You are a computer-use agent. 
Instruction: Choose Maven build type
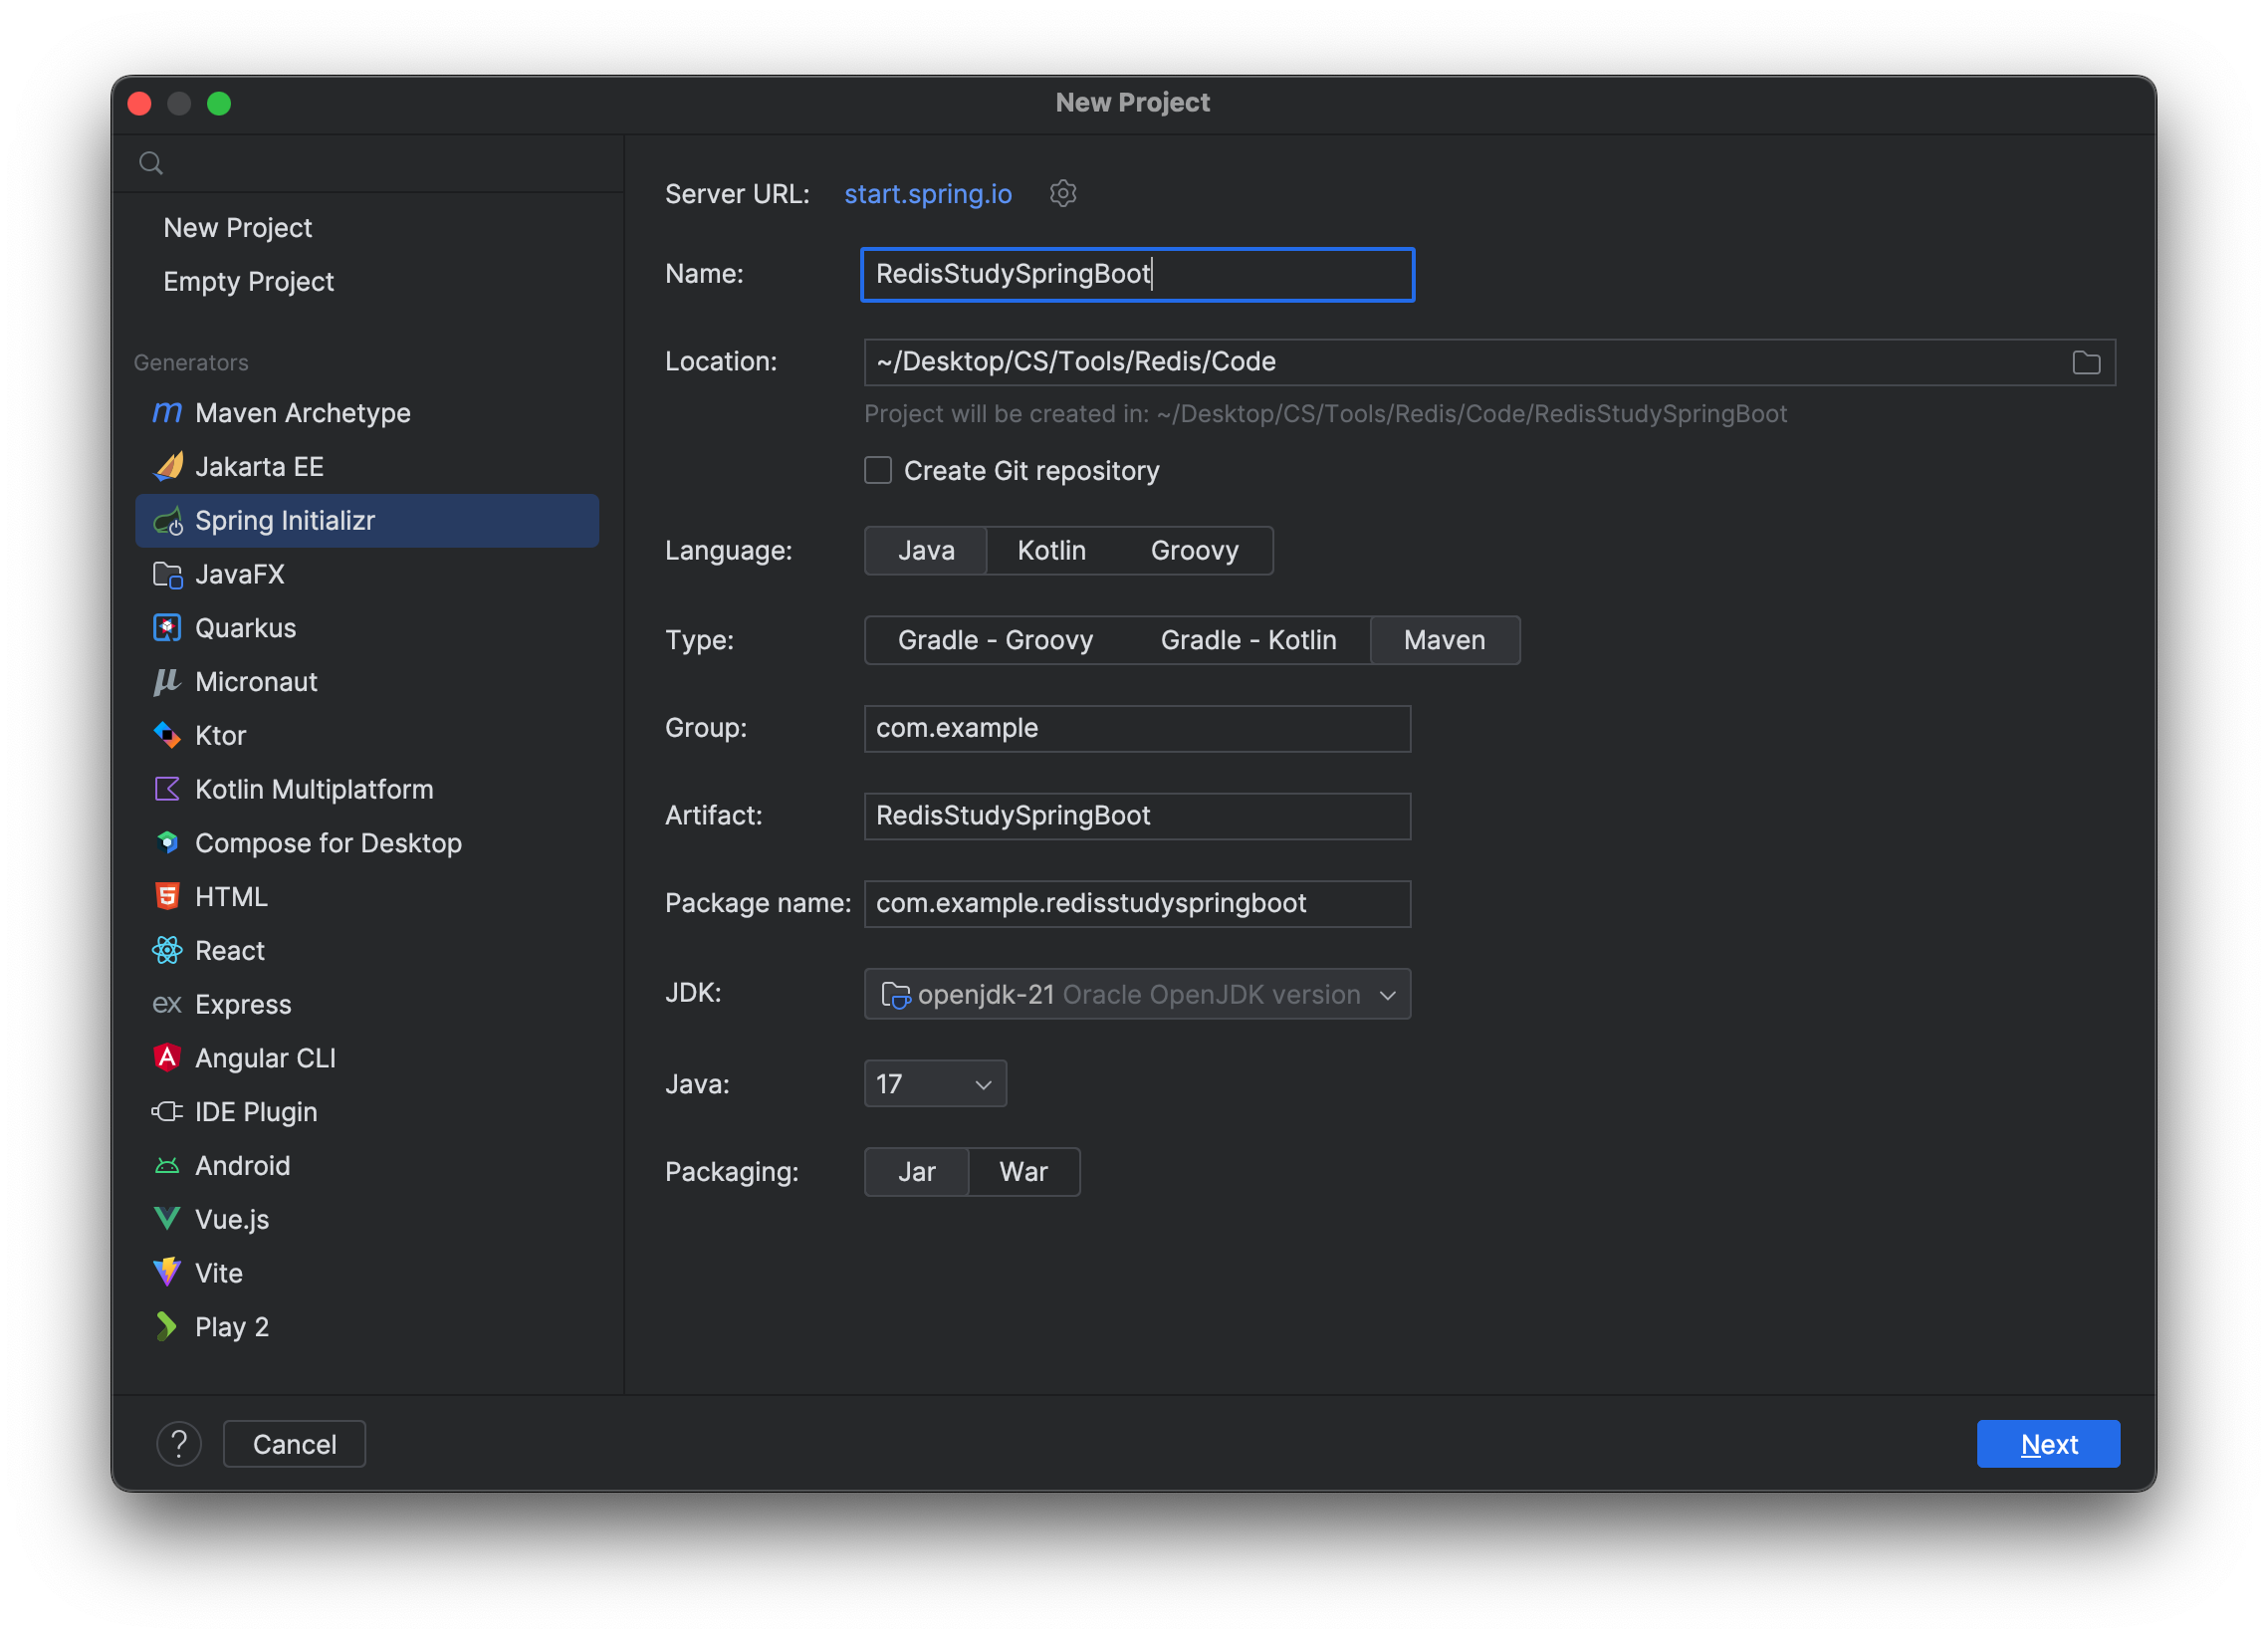pyautogui.click(x=1444, y=640)
